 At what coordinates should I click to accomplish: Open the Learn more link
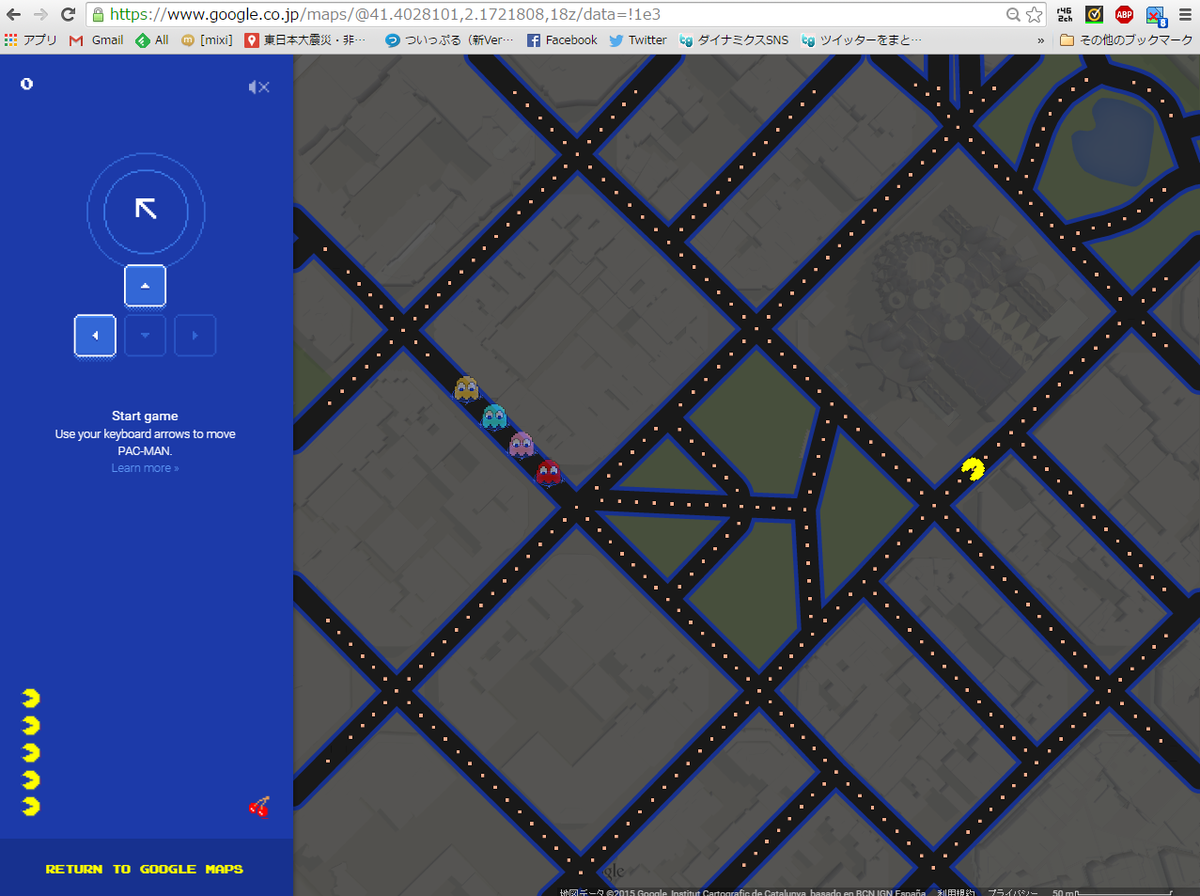[x=145, y=468]
